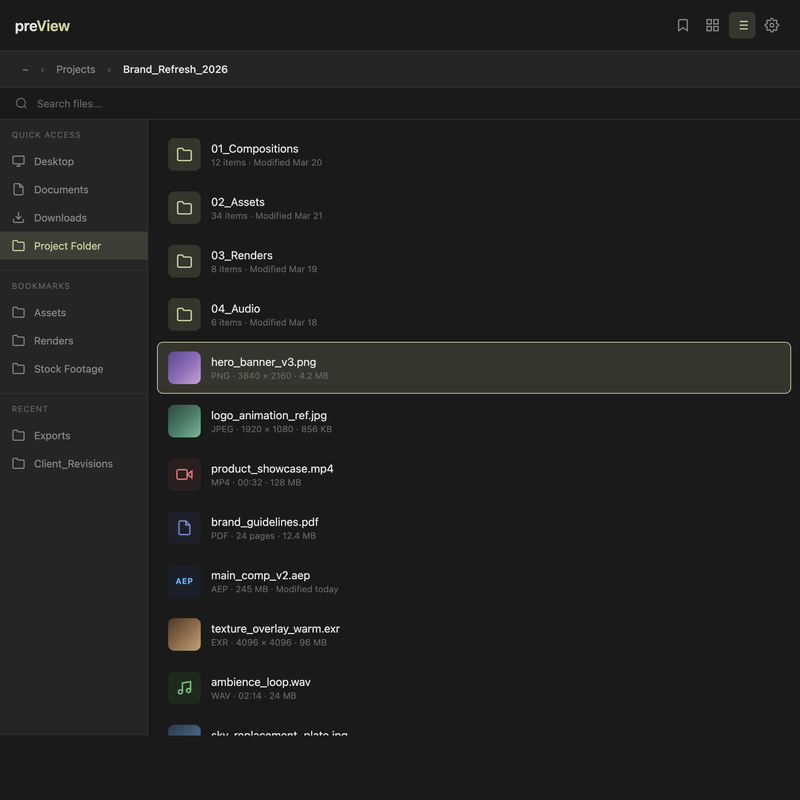The width and height of the screenshot is (800, 800).
Task: Select the 04_Audio folder name
Action: point(236,309)
